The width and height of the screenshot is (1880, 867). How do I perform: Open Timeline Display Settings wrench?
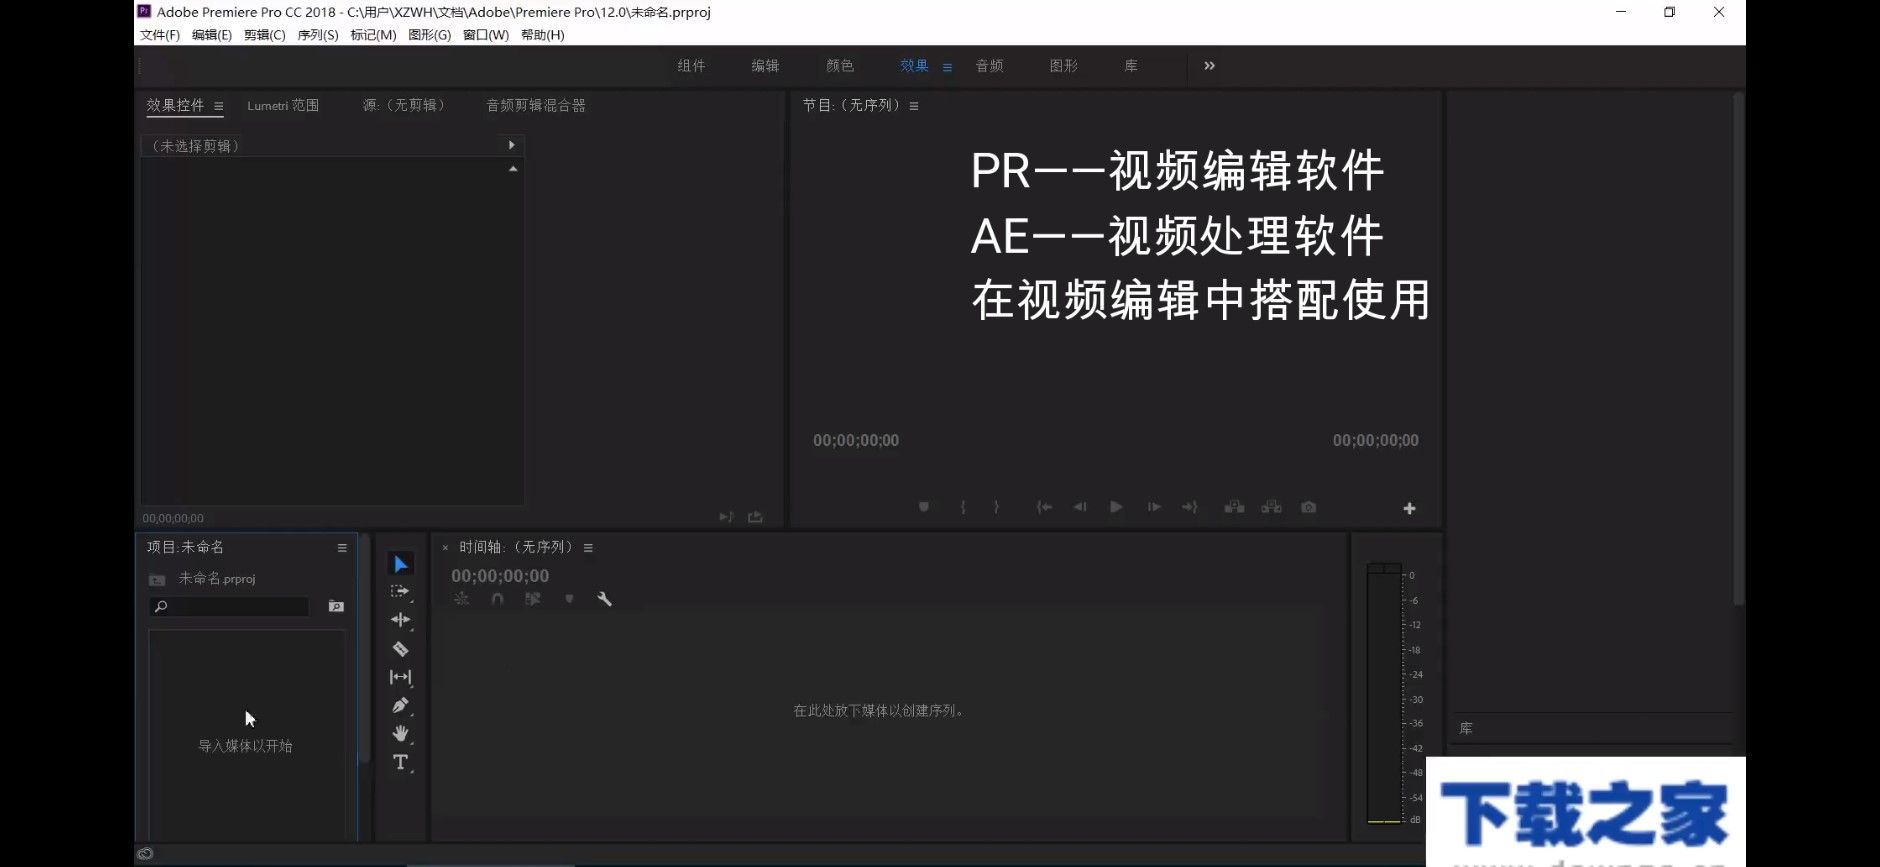click(604, 599)
